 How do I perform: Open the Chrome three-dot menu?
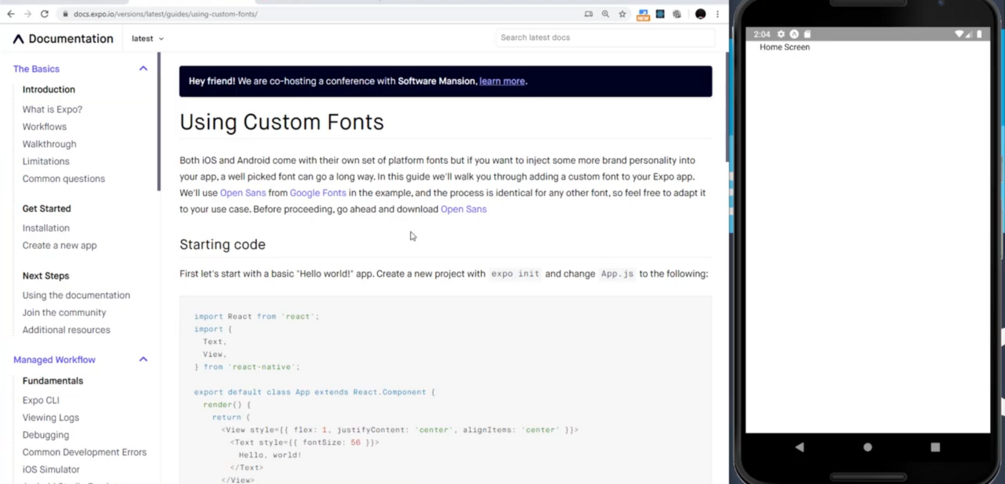click(x=718, y=14)
